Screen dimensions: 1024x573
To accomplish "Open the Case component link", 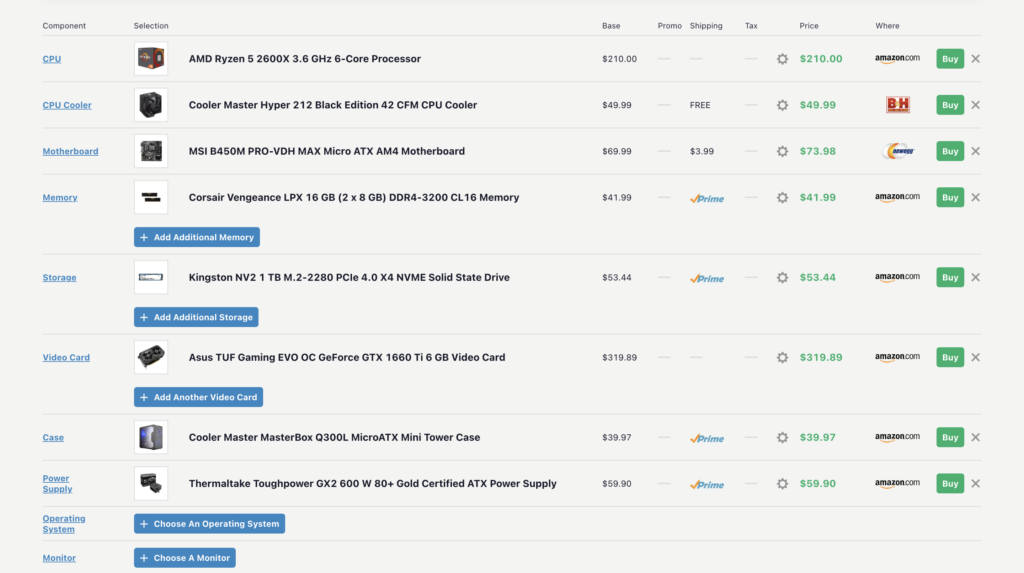I will click(x=53, y=438).
